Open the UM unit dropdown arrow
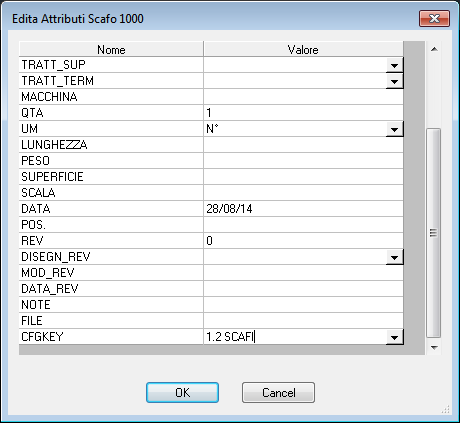The height and width of the screenshot is (423, 460). 394,129
